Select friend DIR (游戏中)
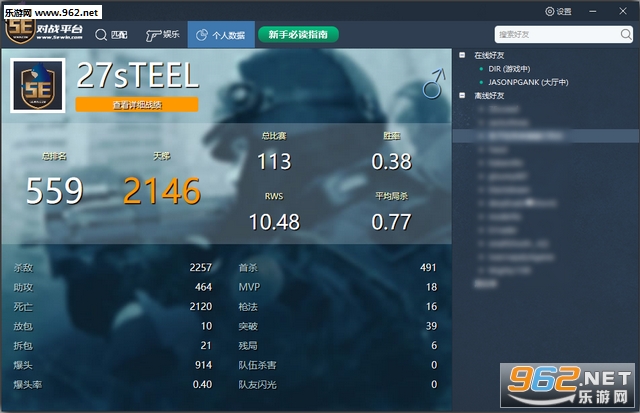 509,69
